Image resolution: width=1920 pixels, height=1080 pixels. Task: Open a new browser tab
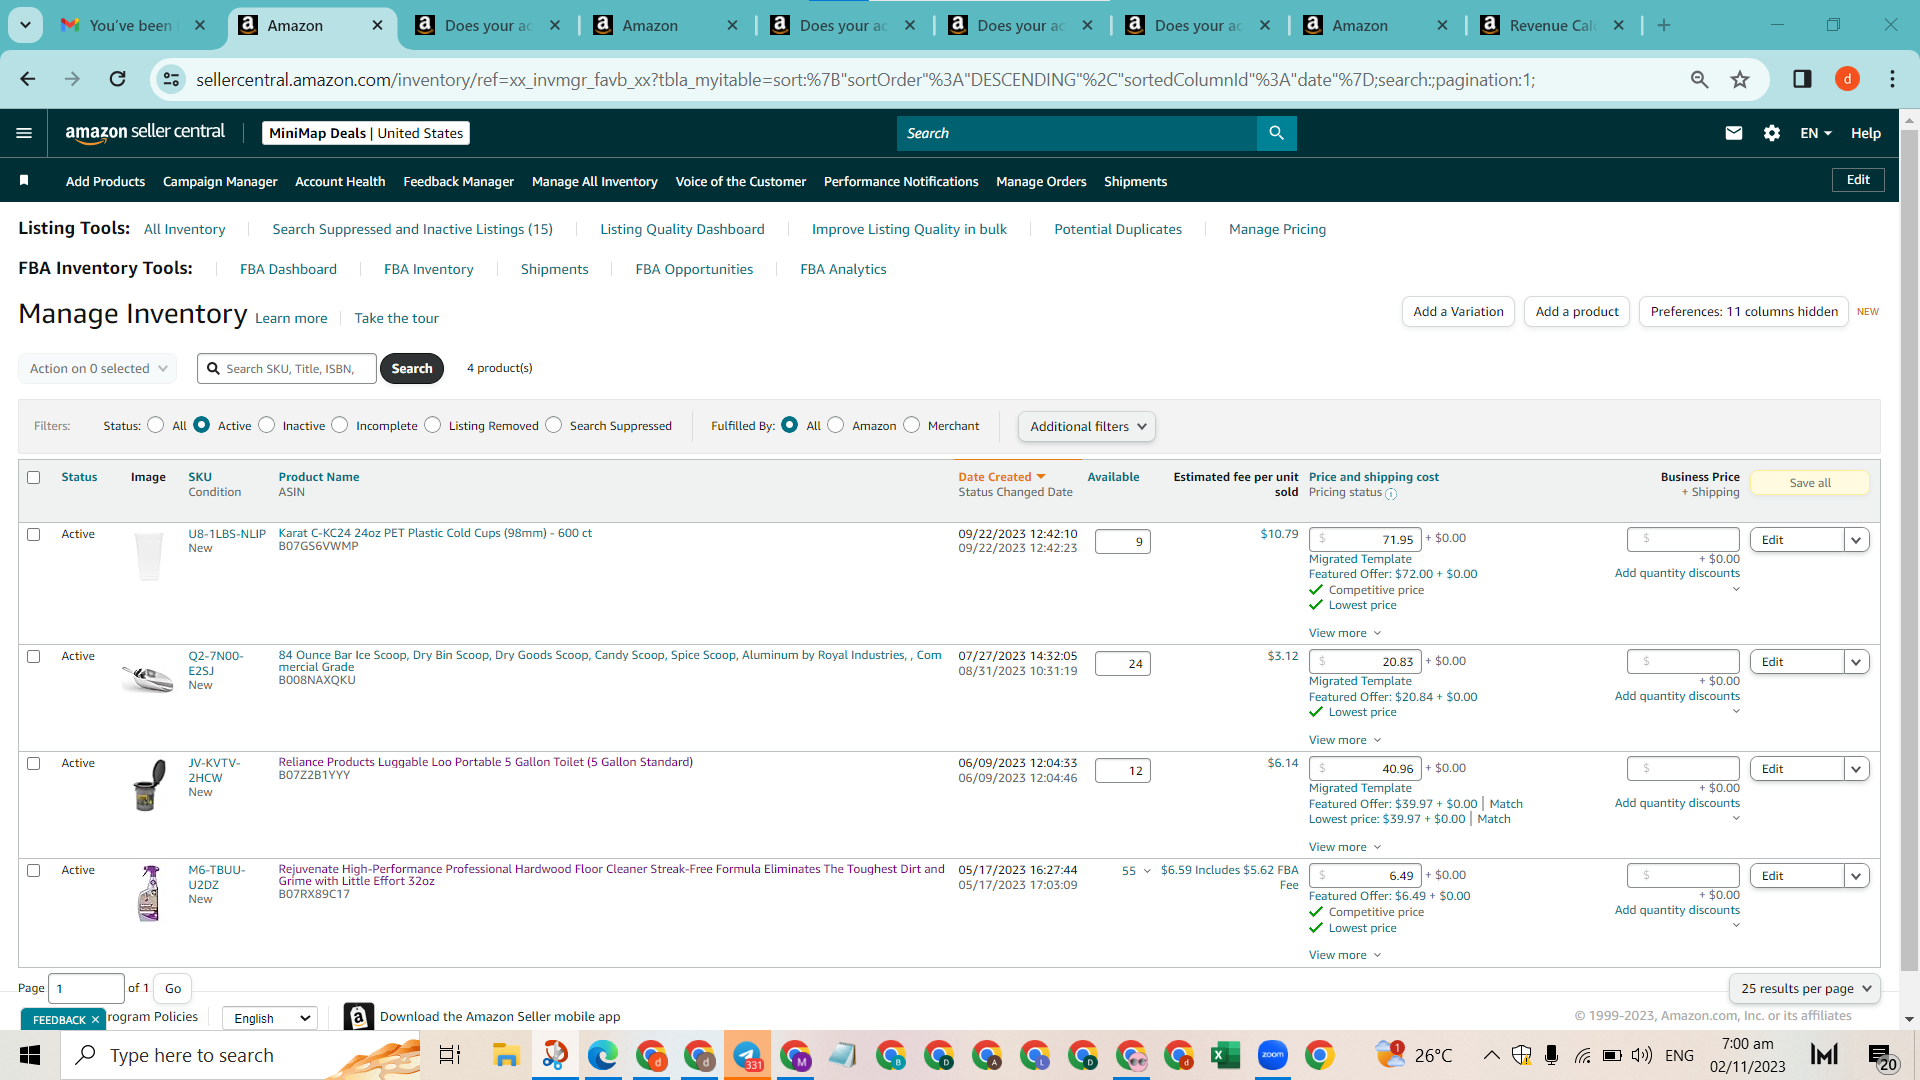pos(1664,25)
